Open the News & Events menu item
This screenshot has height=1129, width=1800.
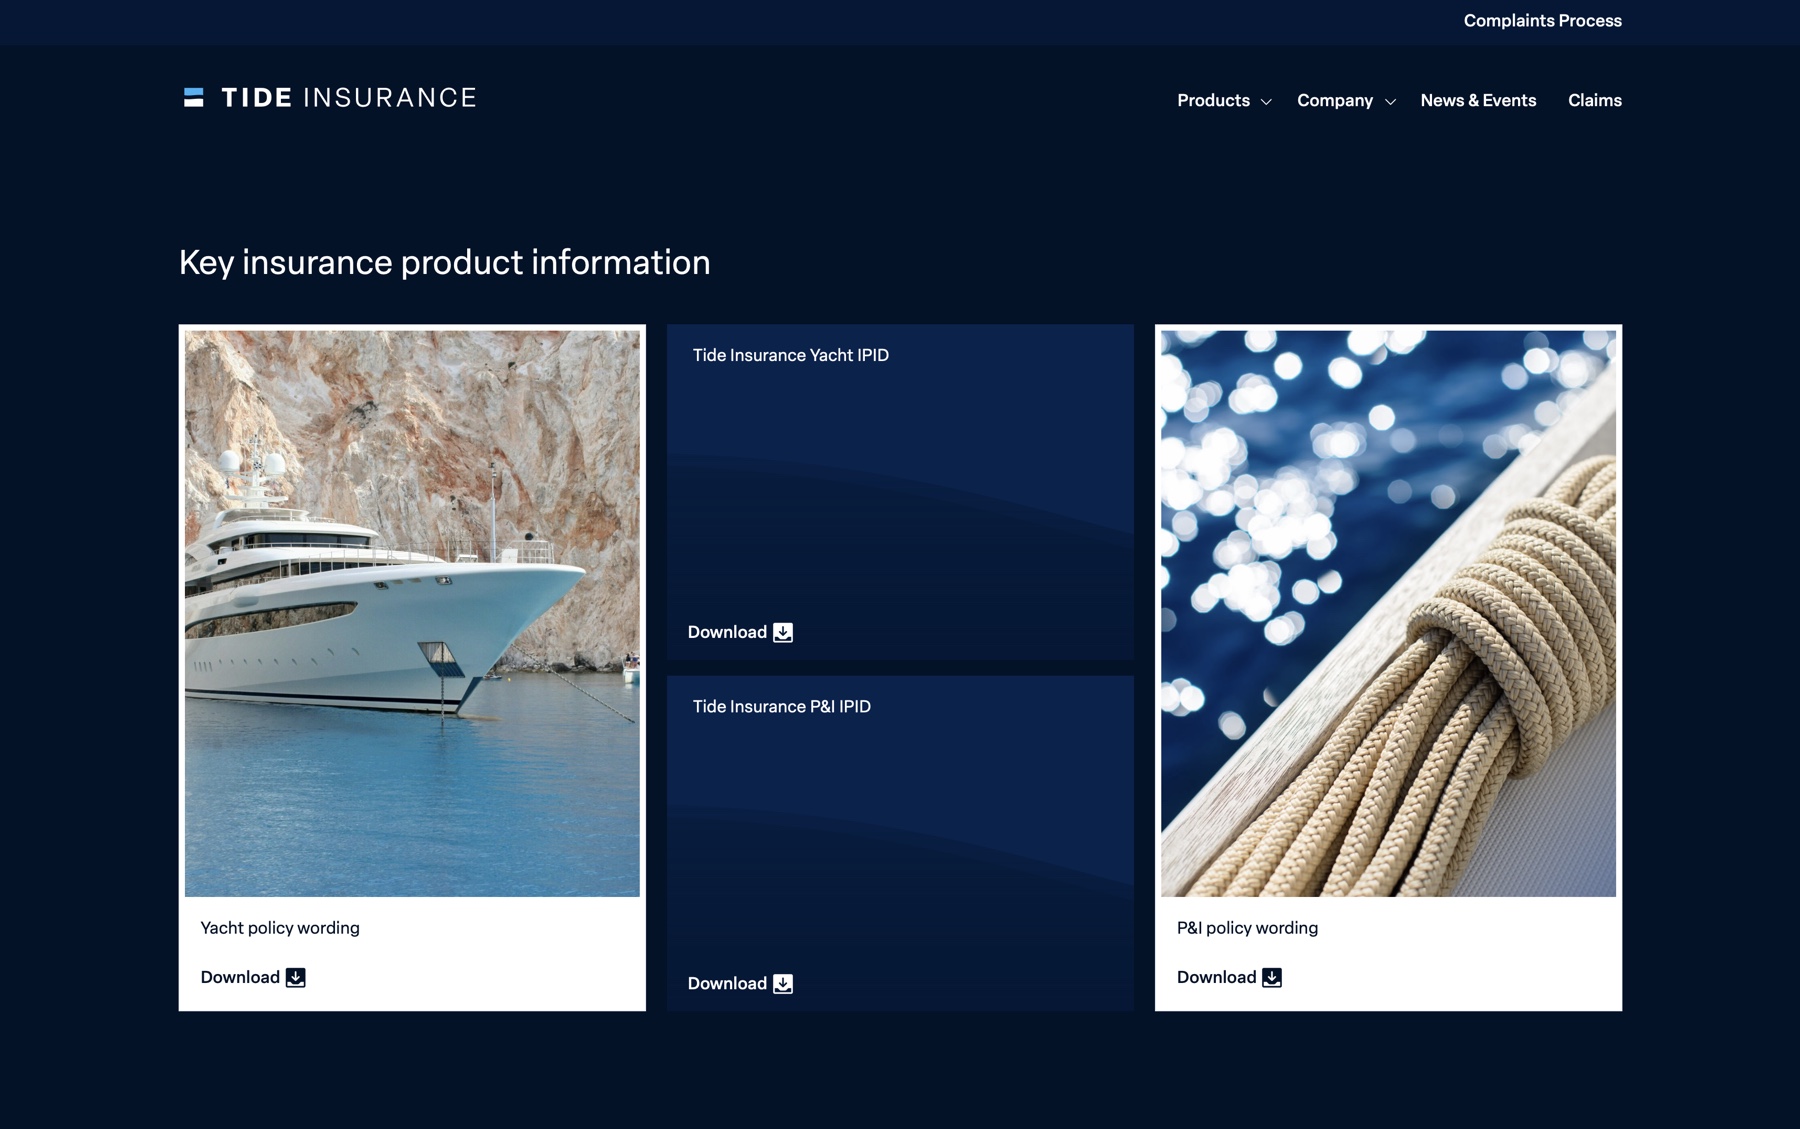point(1478,100)
